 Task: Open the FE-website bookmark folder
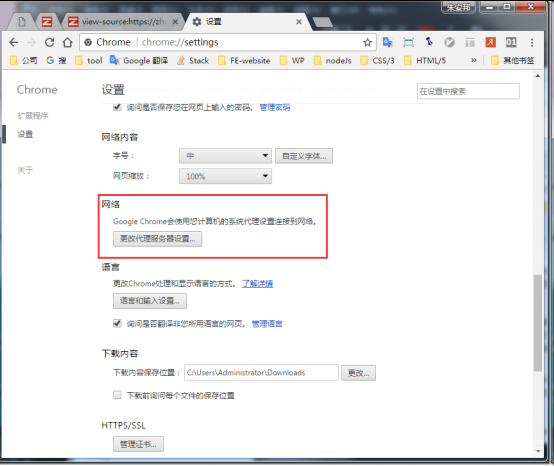[x=244, y=61]
